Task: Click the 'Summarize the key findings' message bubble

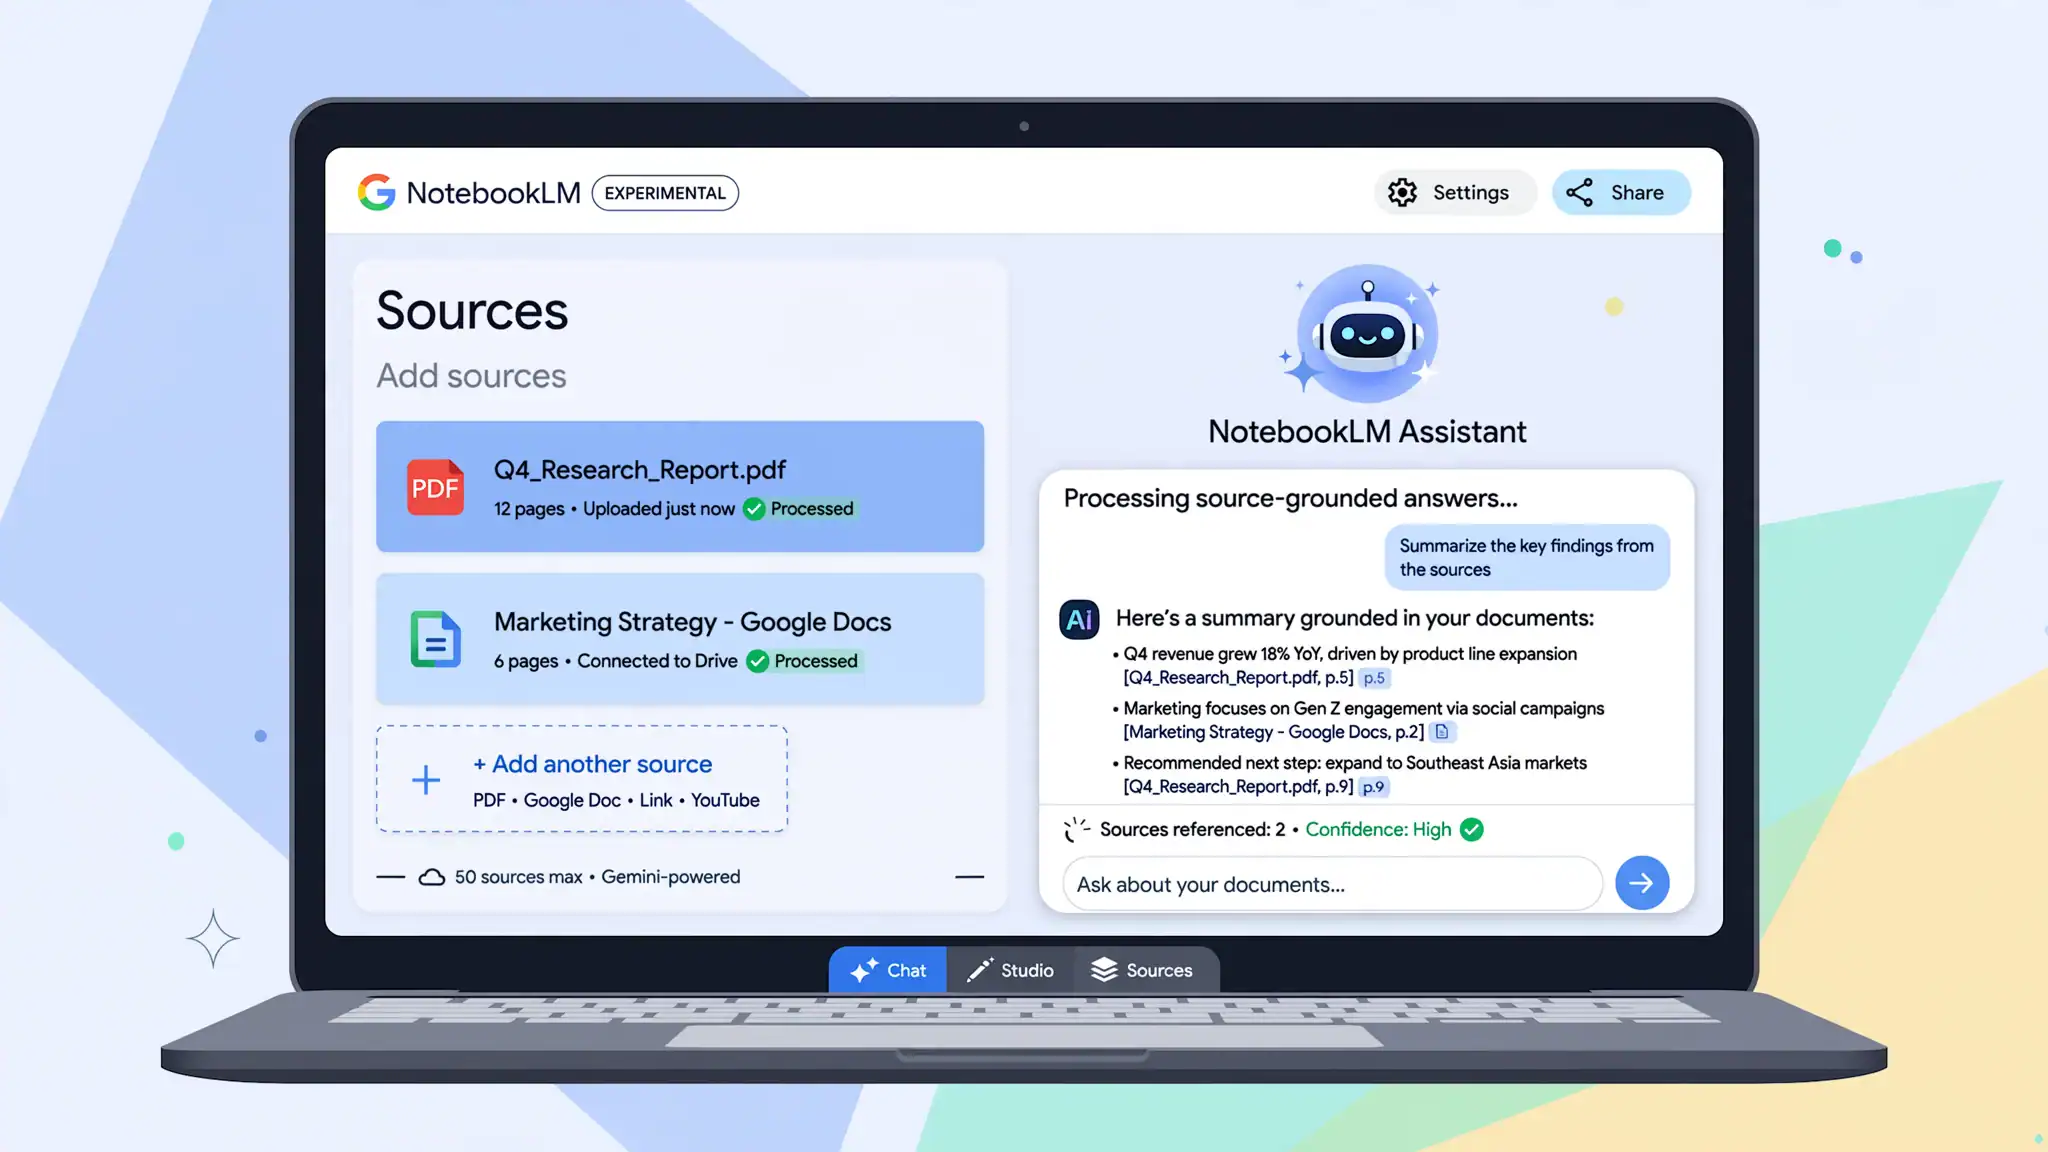Action: [x=1527, y=557]
